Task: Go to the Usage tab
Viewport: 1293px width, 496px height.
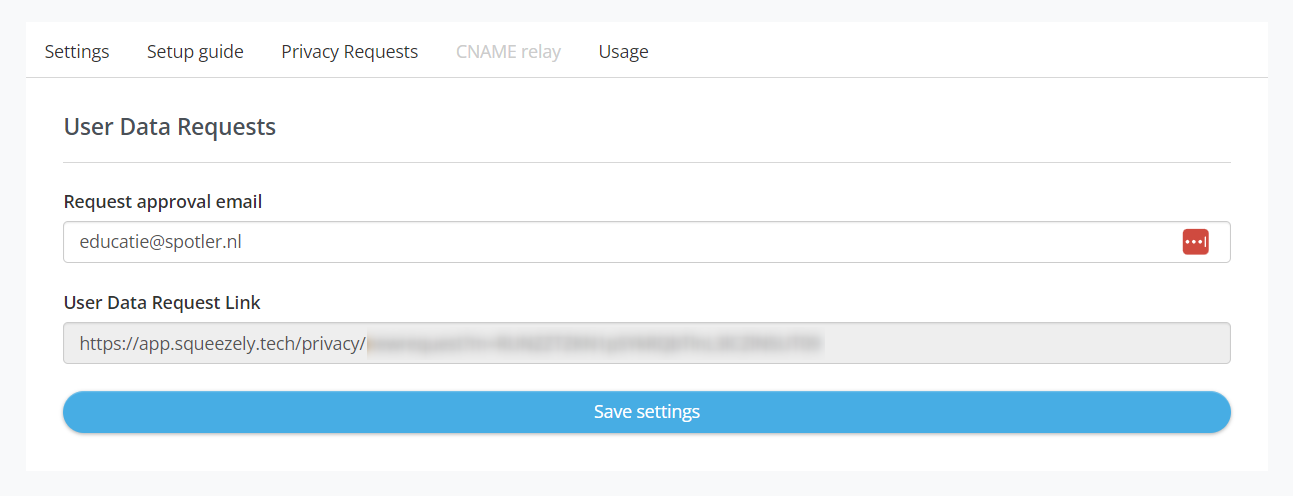Action: (x=623, y=51)
